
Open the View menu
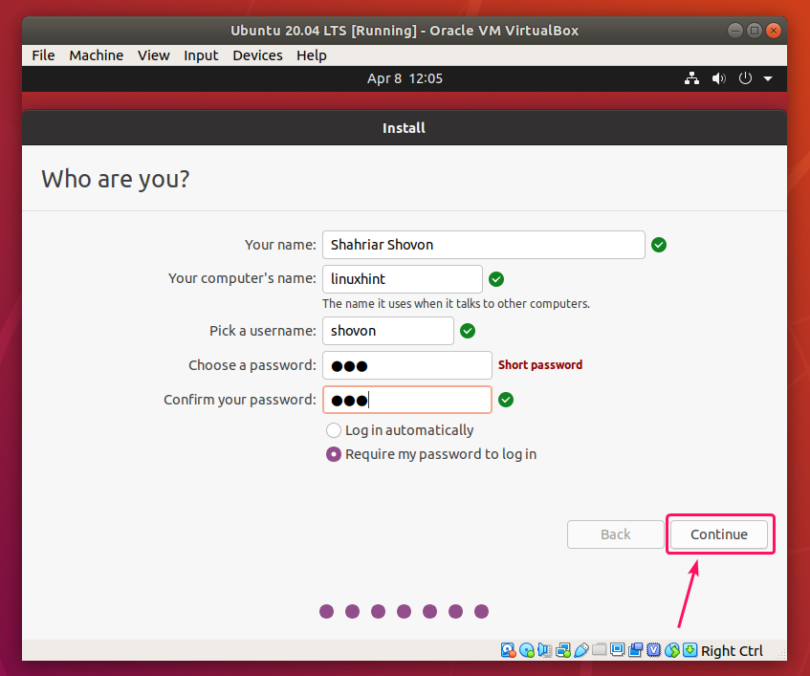pyautogui.click(x=154, y=55)
